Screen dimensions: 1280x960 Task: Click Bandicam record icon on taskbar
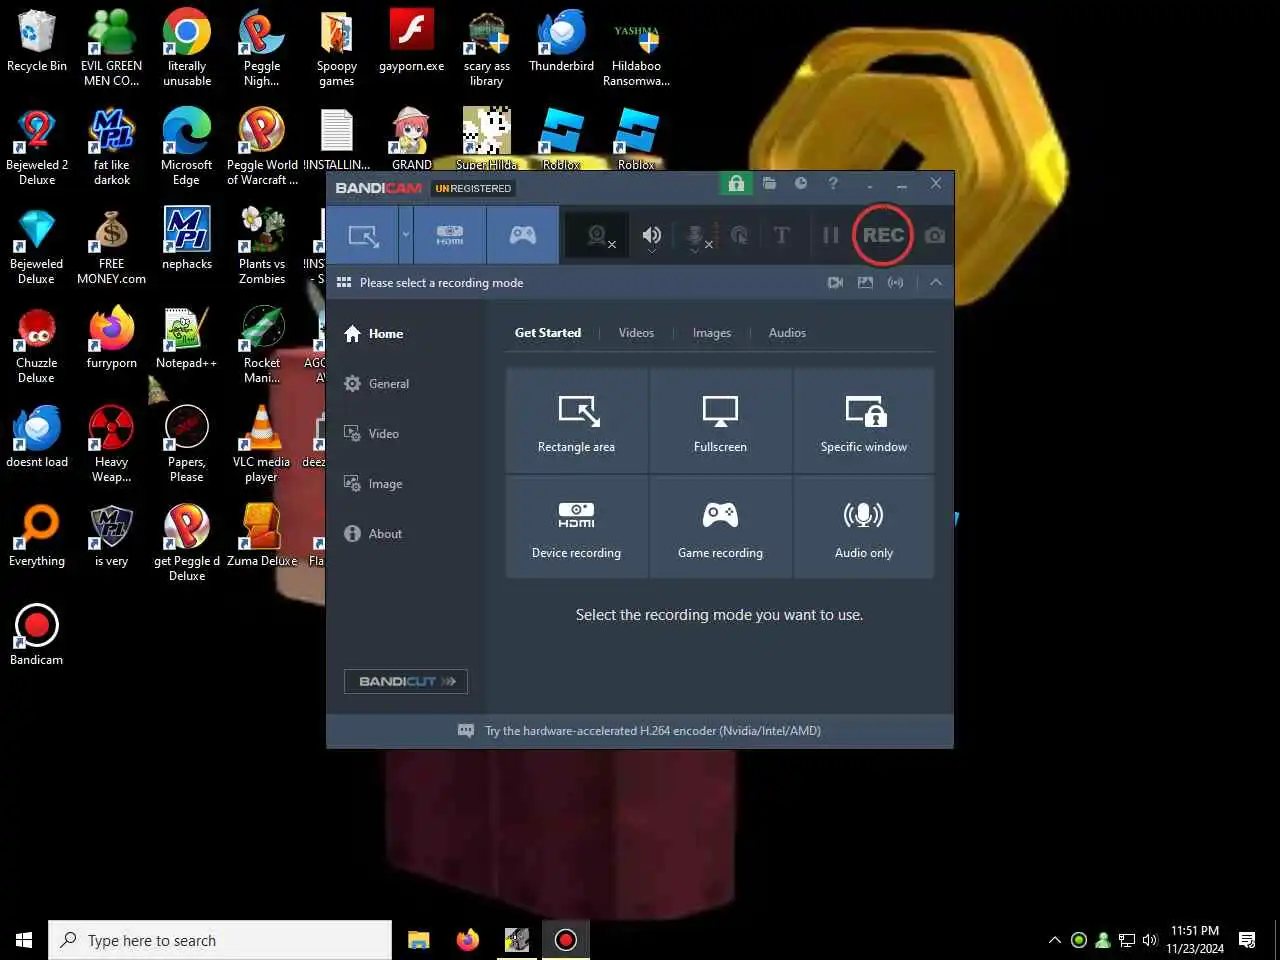click(x=566, y=940)
